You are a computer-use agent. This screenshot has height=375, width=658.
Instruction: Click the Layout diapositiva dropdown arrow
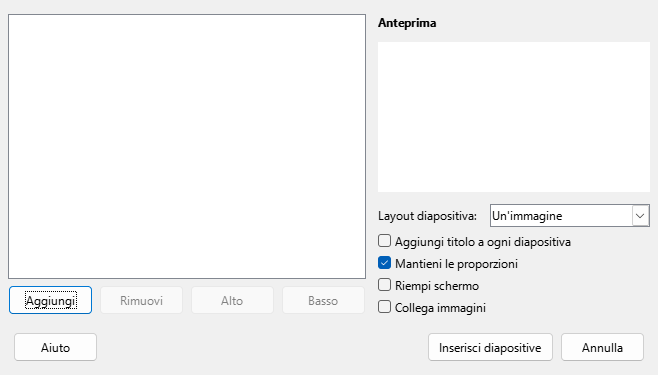[x=640, y=216]
